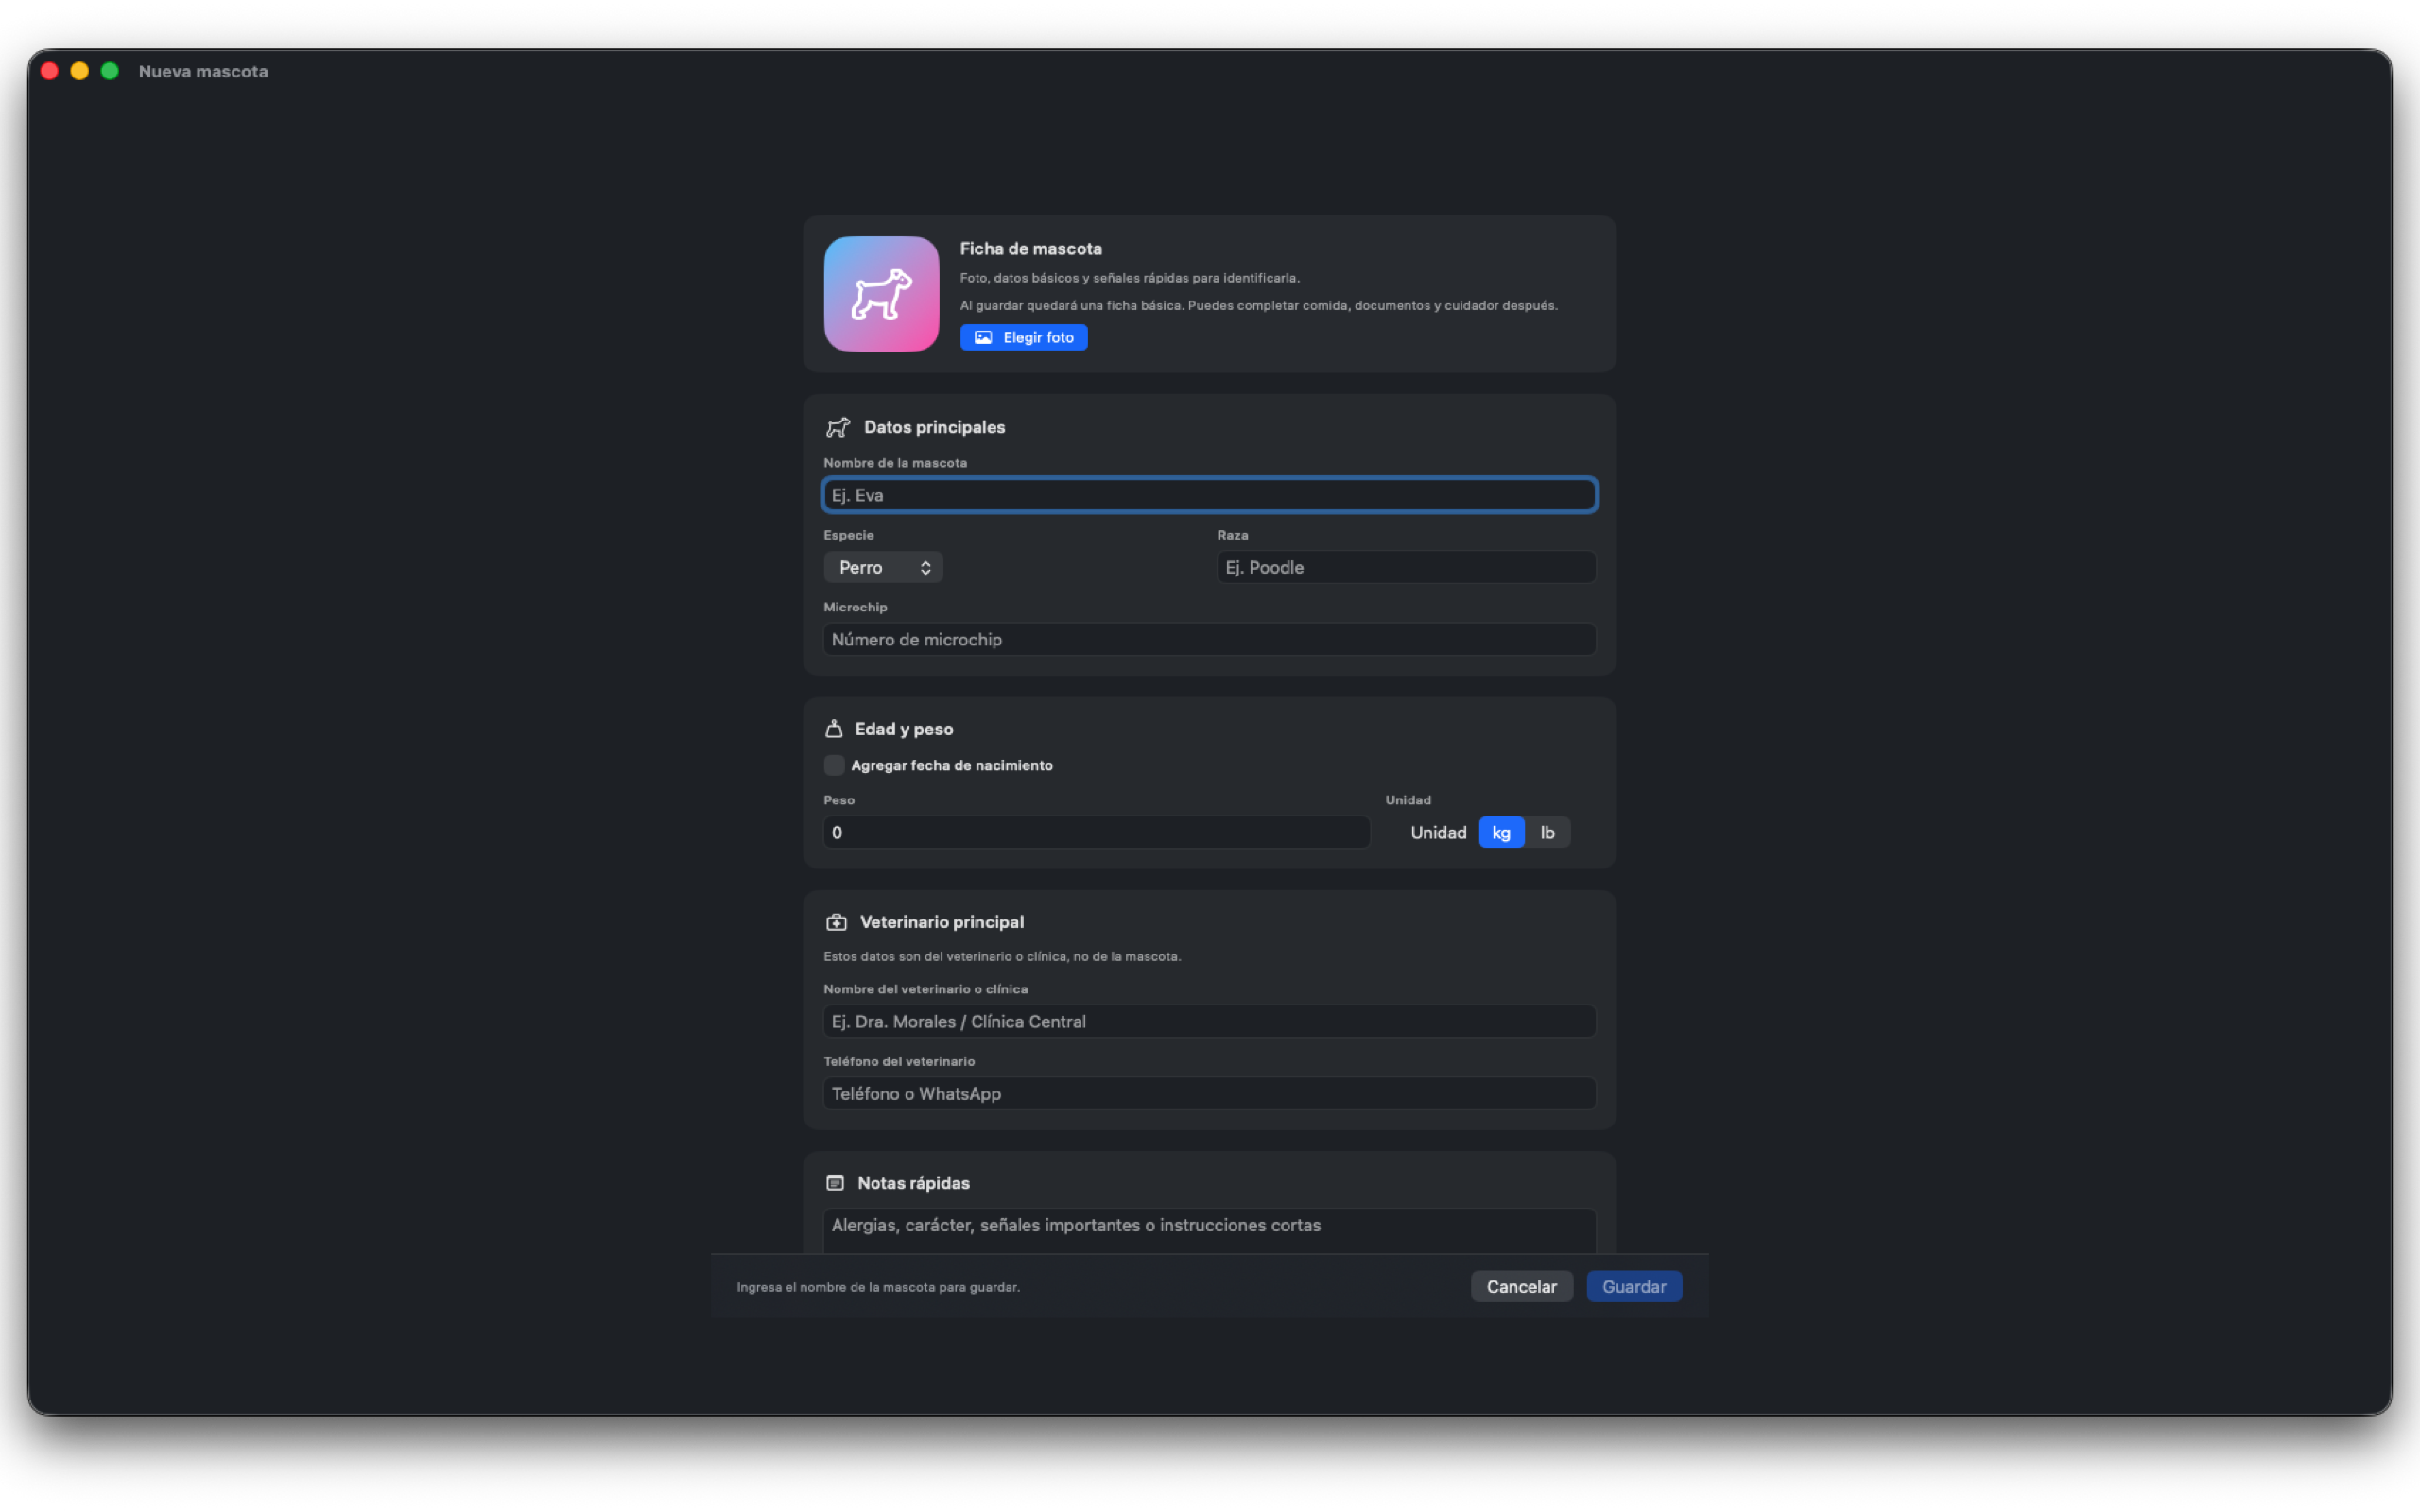Click the Raza field with Ej. Poodle
The image size is (2420, 1512).
[1406, 567]
